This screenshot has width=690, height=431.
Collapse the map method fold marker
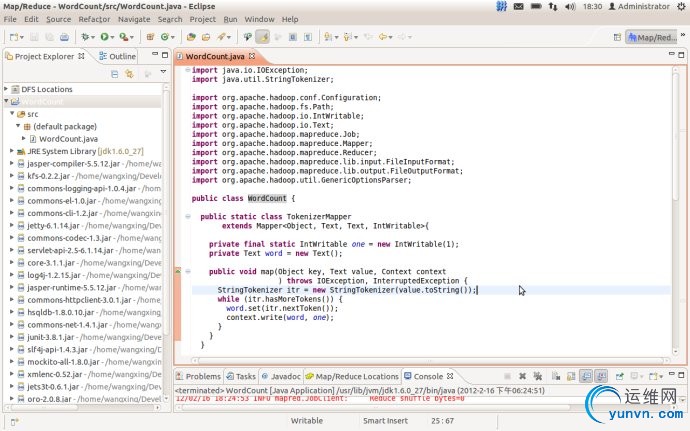188,272
